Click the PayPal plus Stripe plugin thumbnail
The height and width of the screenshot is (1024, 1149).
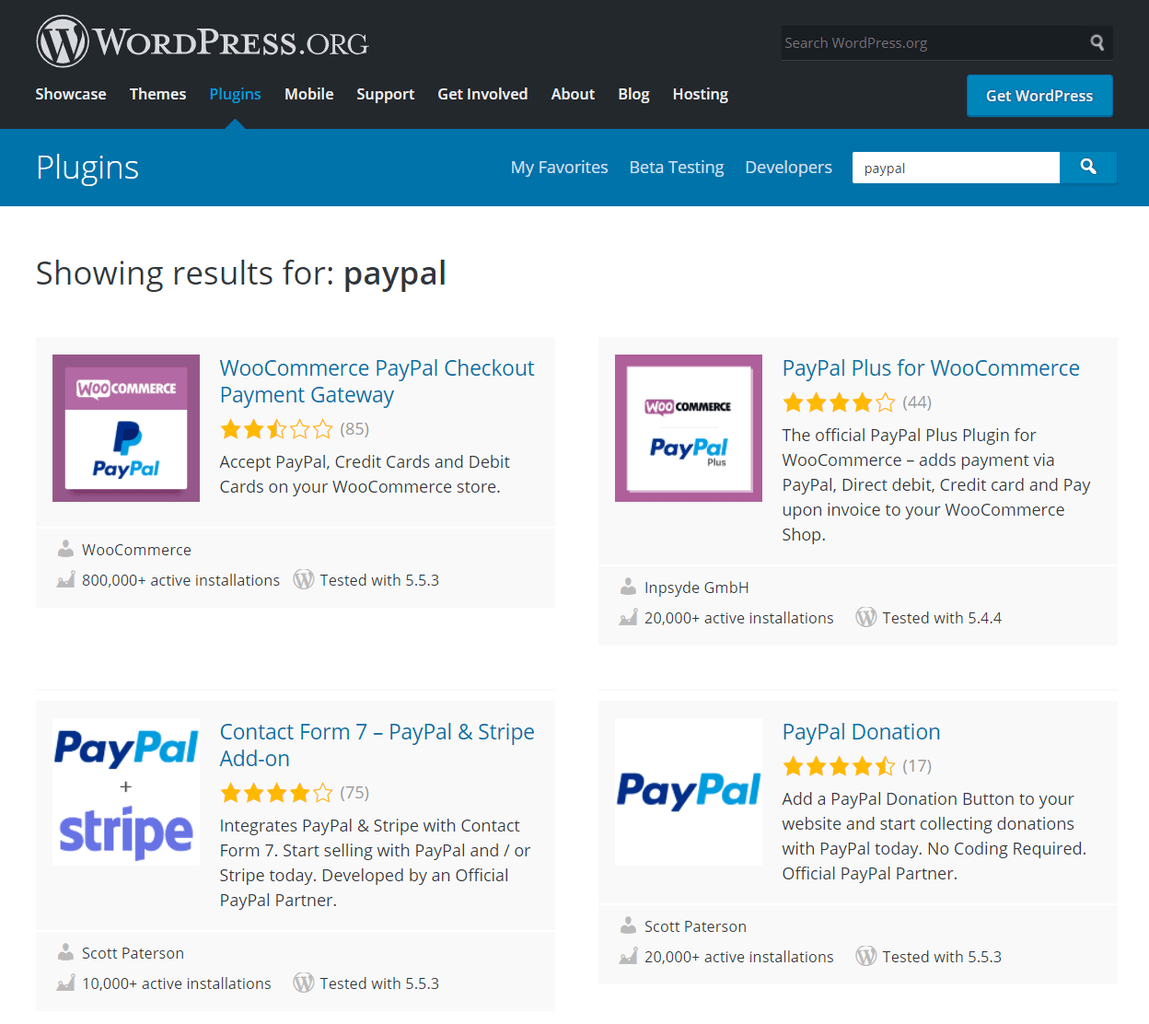tap(125, 791)
